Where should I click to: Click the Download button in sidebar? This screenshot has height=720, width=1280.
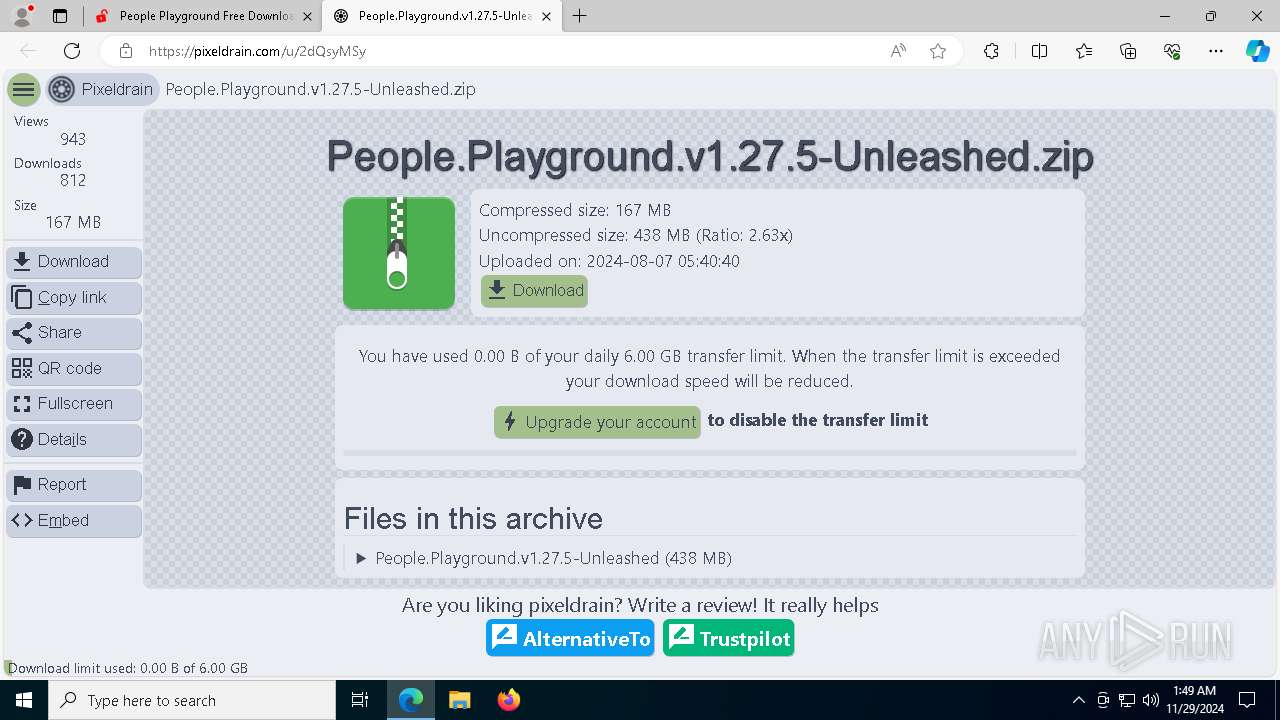[x=74, y=262]
